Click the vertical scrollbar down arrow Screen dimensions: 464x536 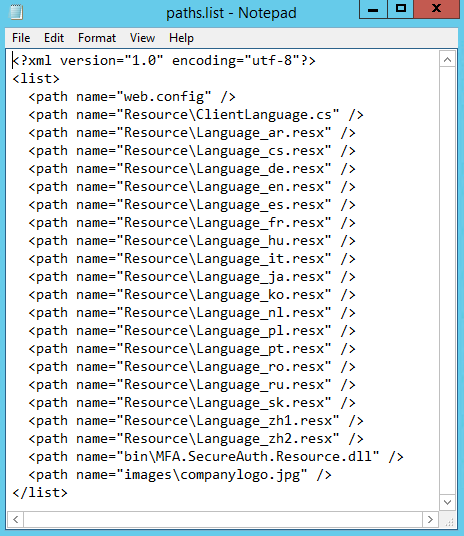tap(447, 502)
